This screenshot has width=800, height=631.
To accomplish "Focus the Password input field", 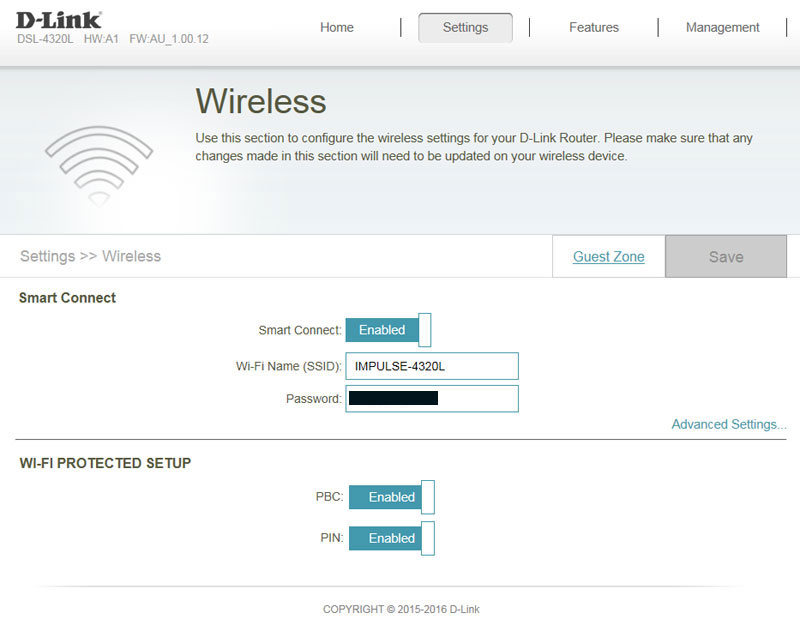I will pyautogui.click(x=432, y=398).
